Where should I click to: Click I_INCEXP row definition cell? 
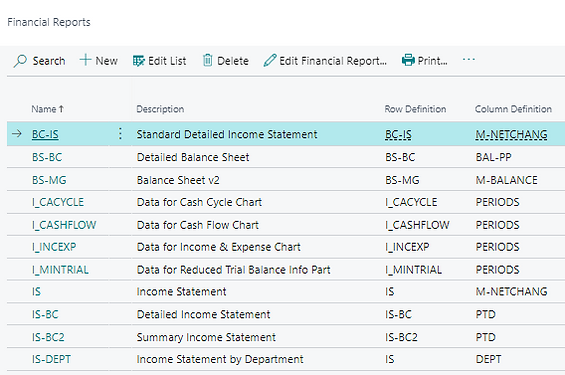coord(407,247)
